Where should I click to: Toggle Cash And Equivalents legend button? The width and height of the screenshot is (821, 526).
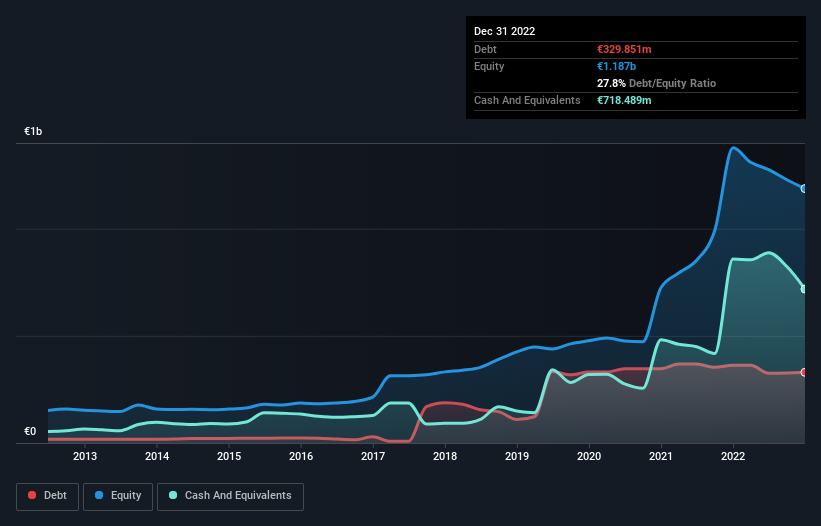coord(230,496)
